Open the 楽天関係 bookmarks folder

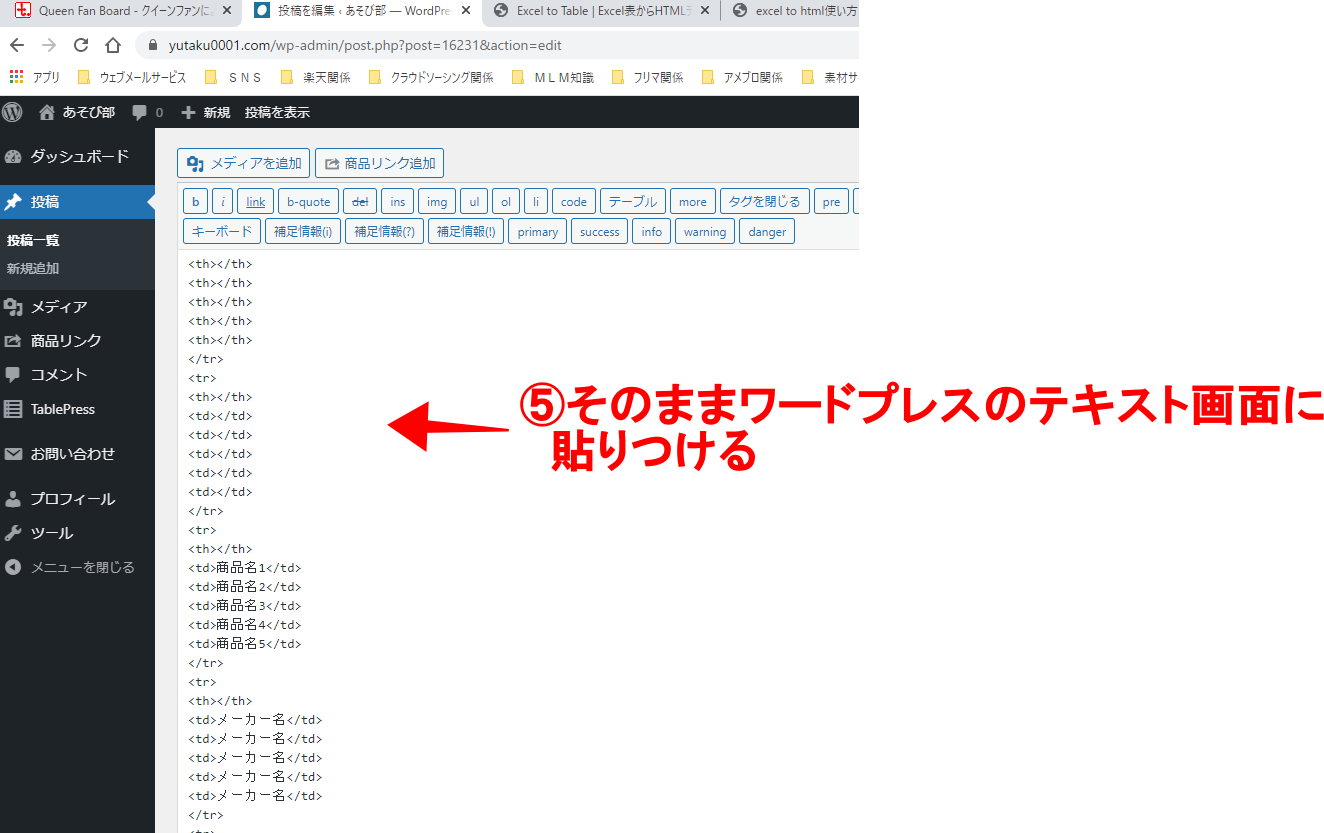tap(327, 75)
